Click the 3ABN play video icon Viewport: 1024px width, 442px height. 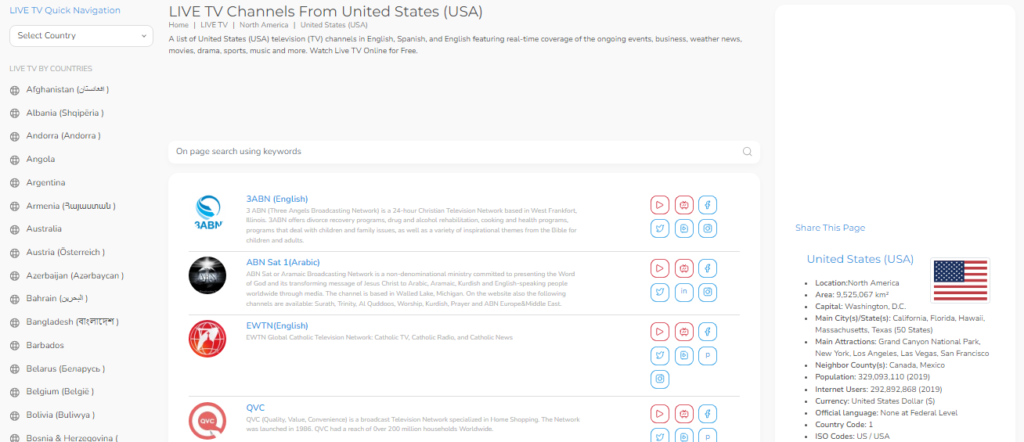click(x=660, y=205)
